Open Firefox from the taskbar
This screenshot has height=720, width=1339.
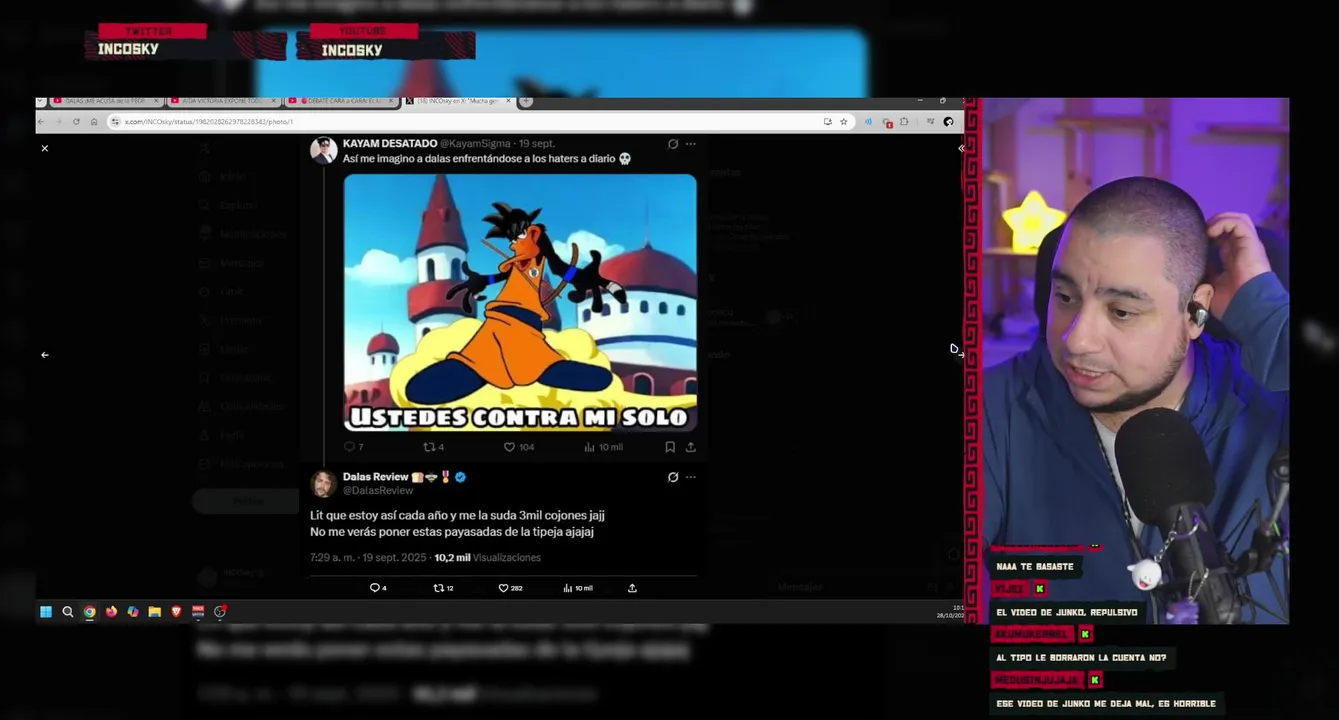pos(111,612)
